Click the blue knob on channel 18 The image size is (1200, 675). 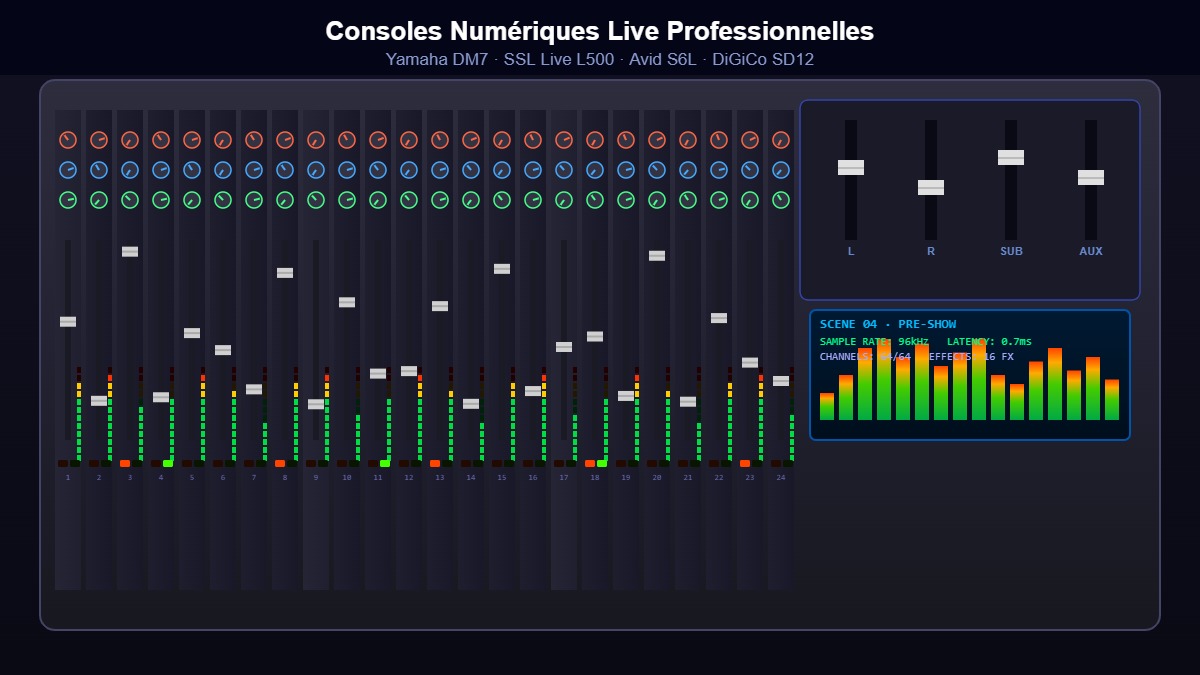pos(594,169)
